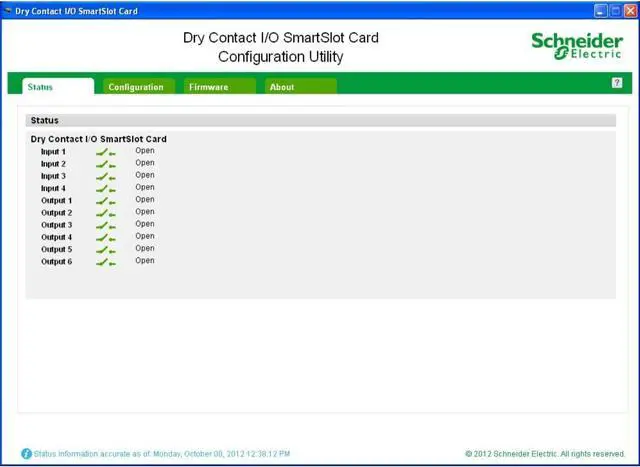
Task: Click the Input 1 status checkmark icon
Action: pos(105,152)
